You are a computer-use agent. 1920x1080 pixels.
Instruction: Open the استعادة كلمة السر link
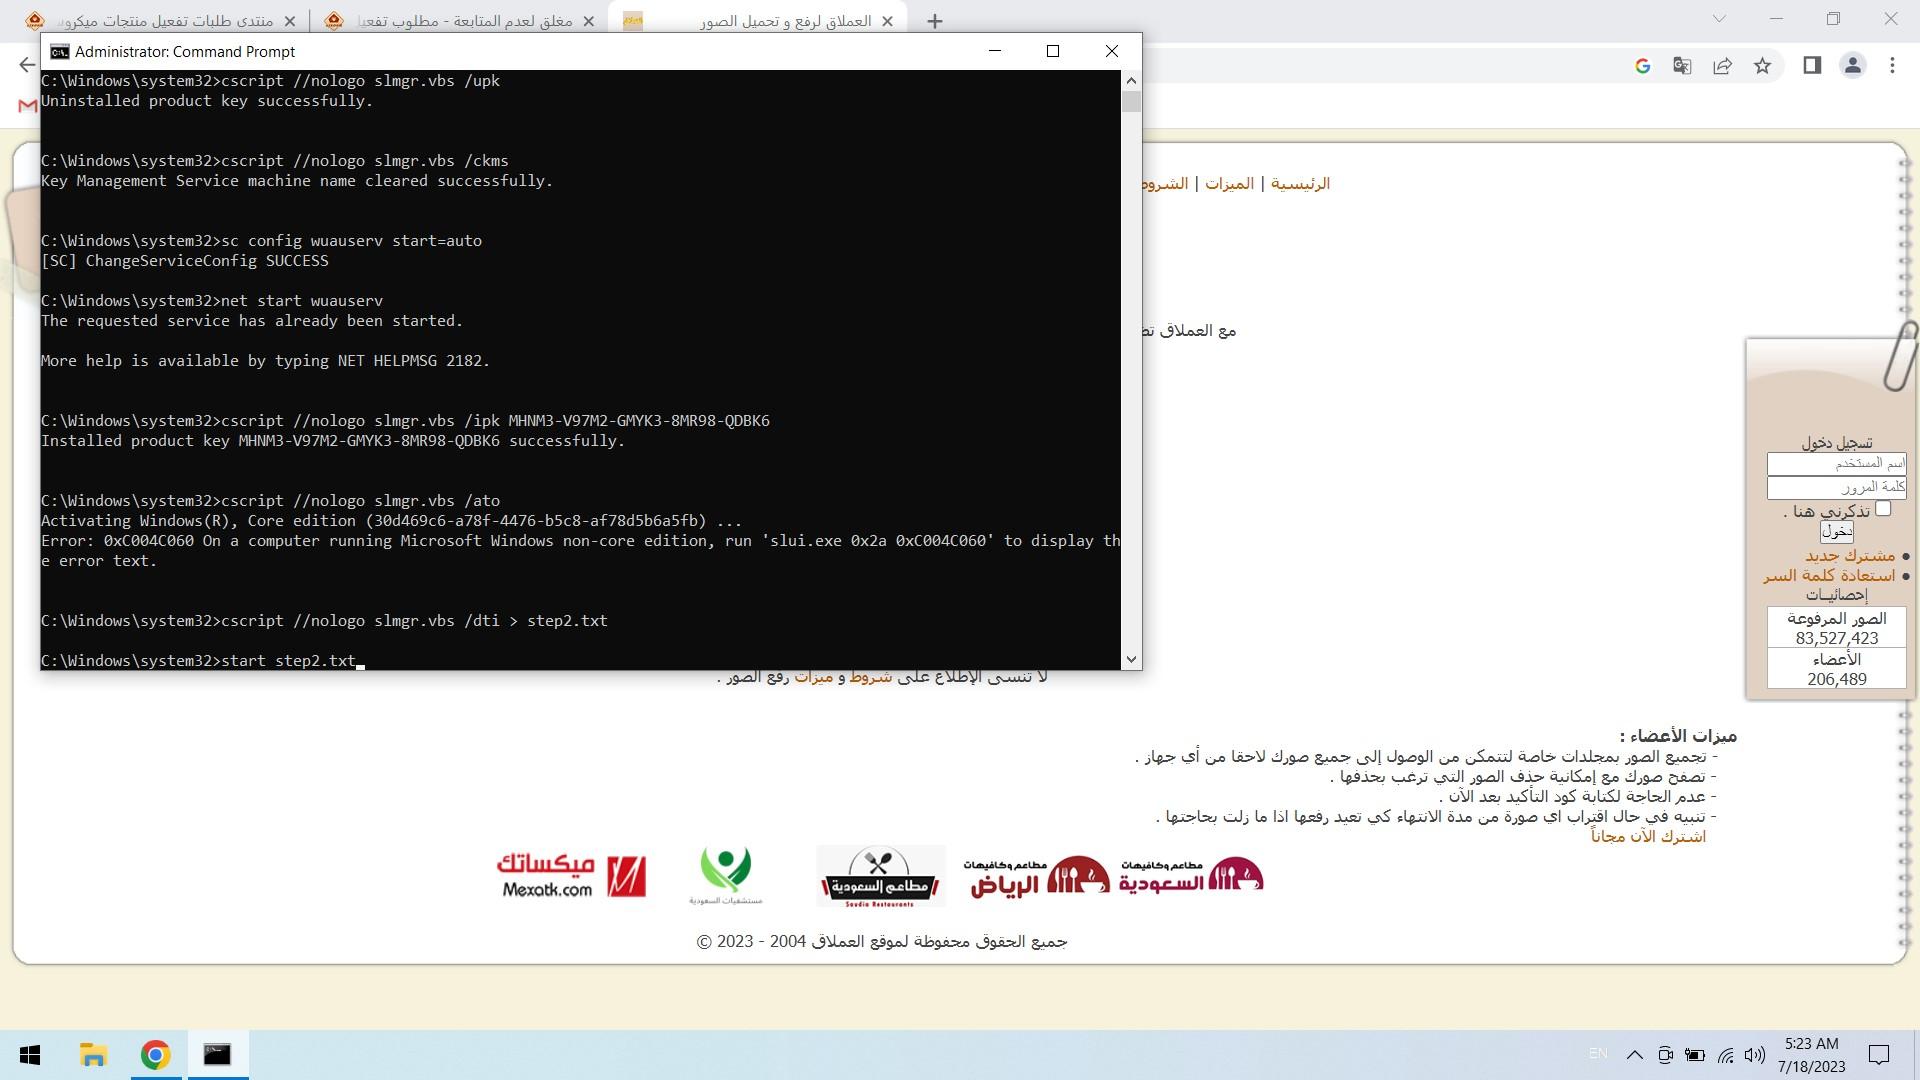point(1829,575)
